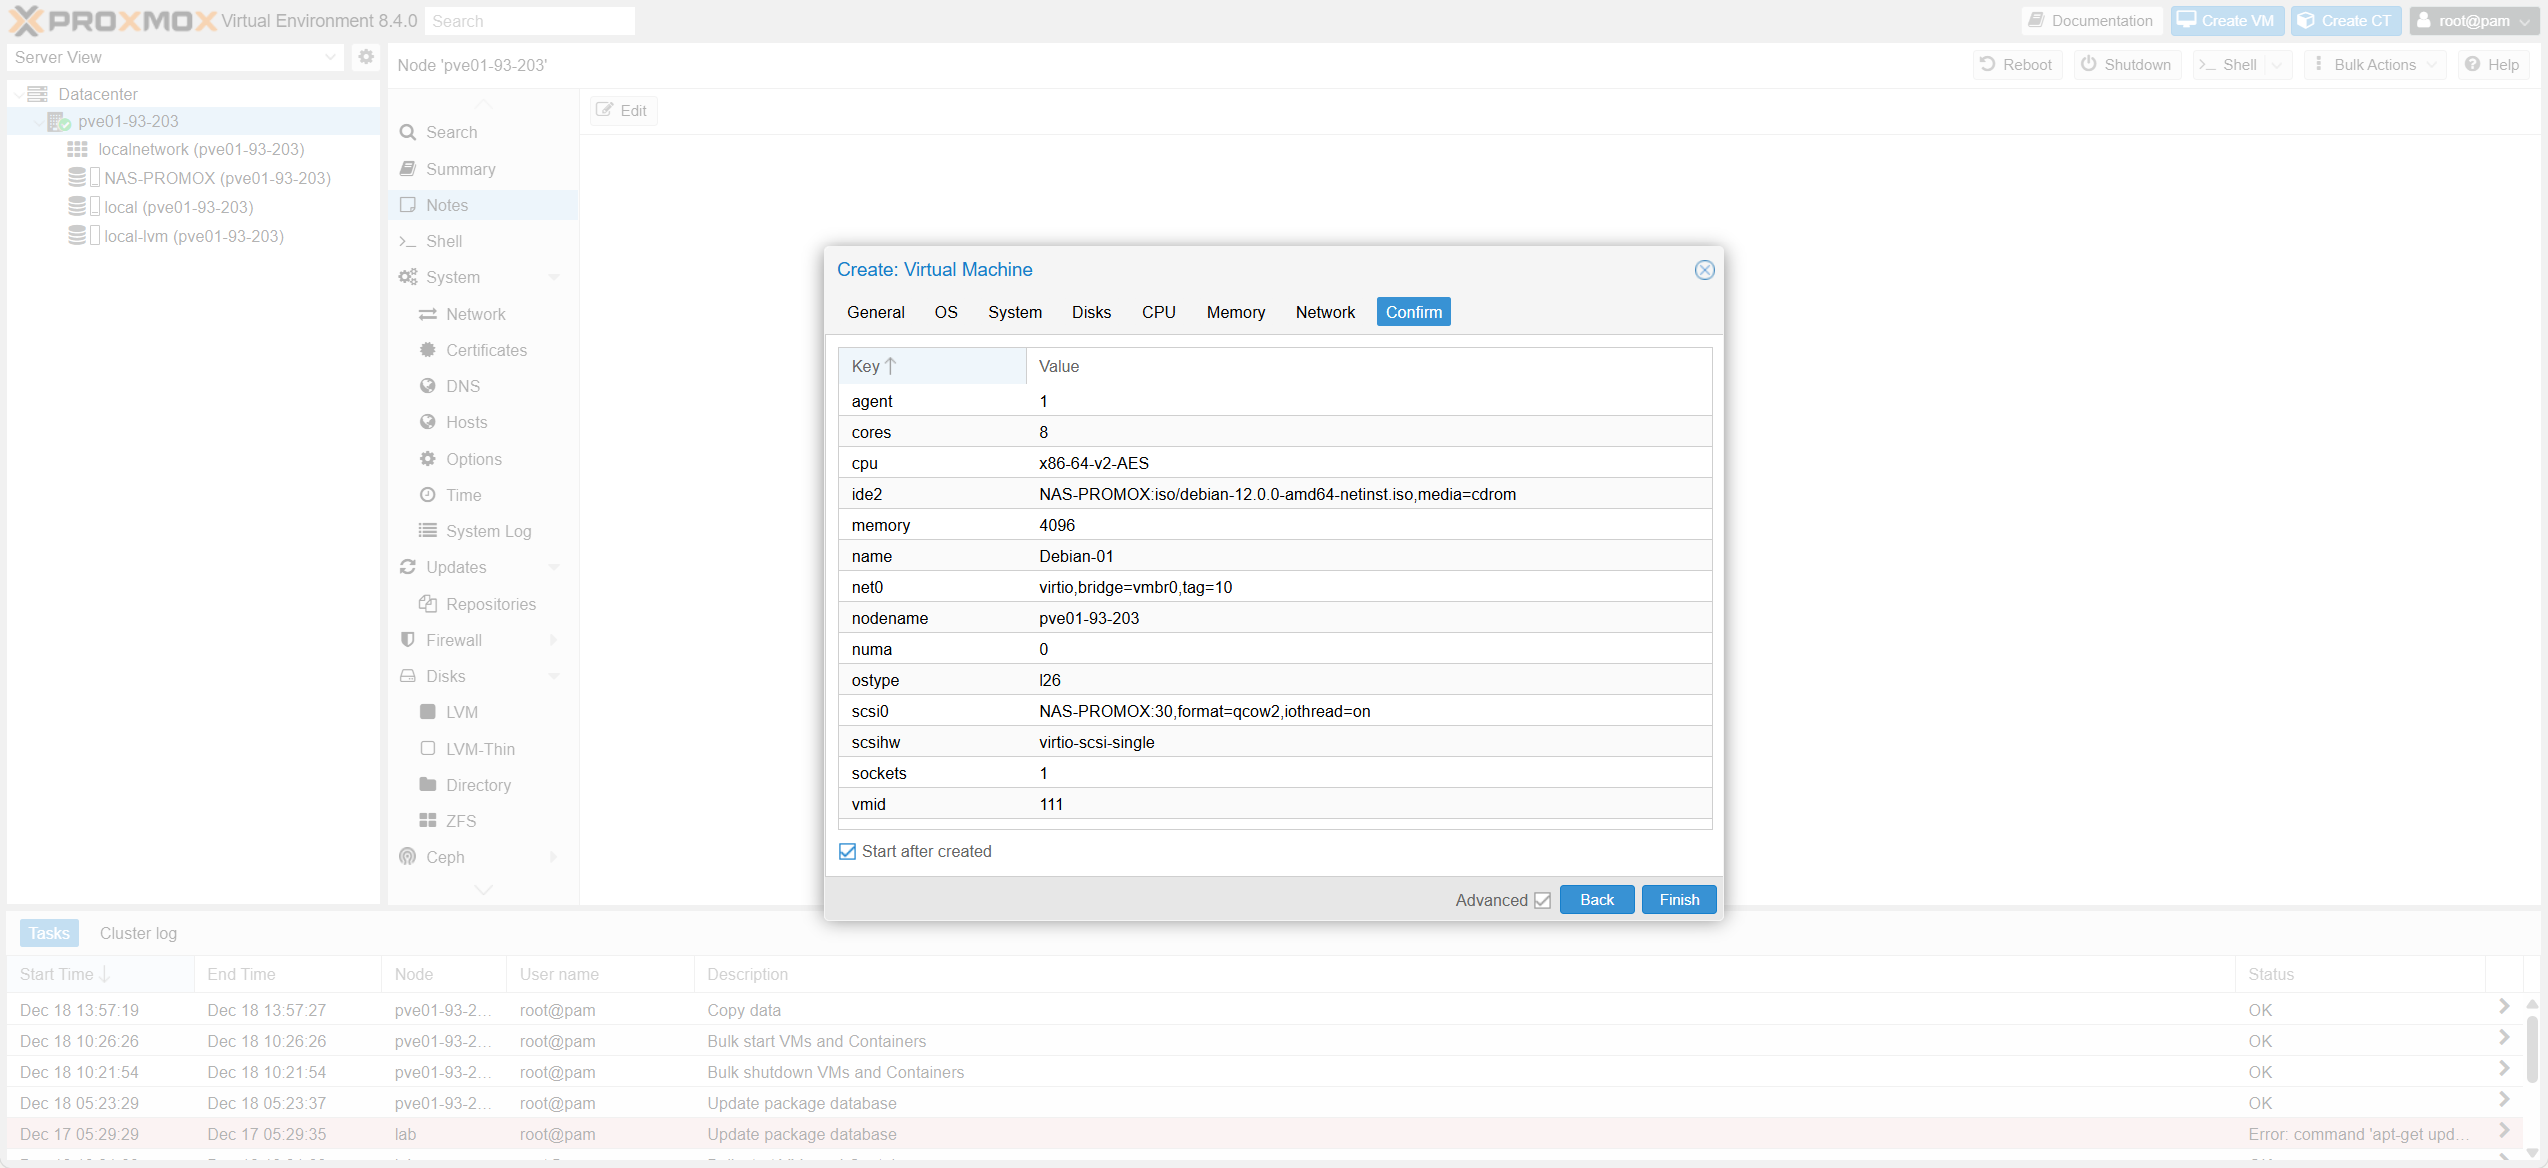Select the NAS-PROMOX storage icon in tree
The width and height of the screenshot is (2548, 1168).
(x=77, y=178)
